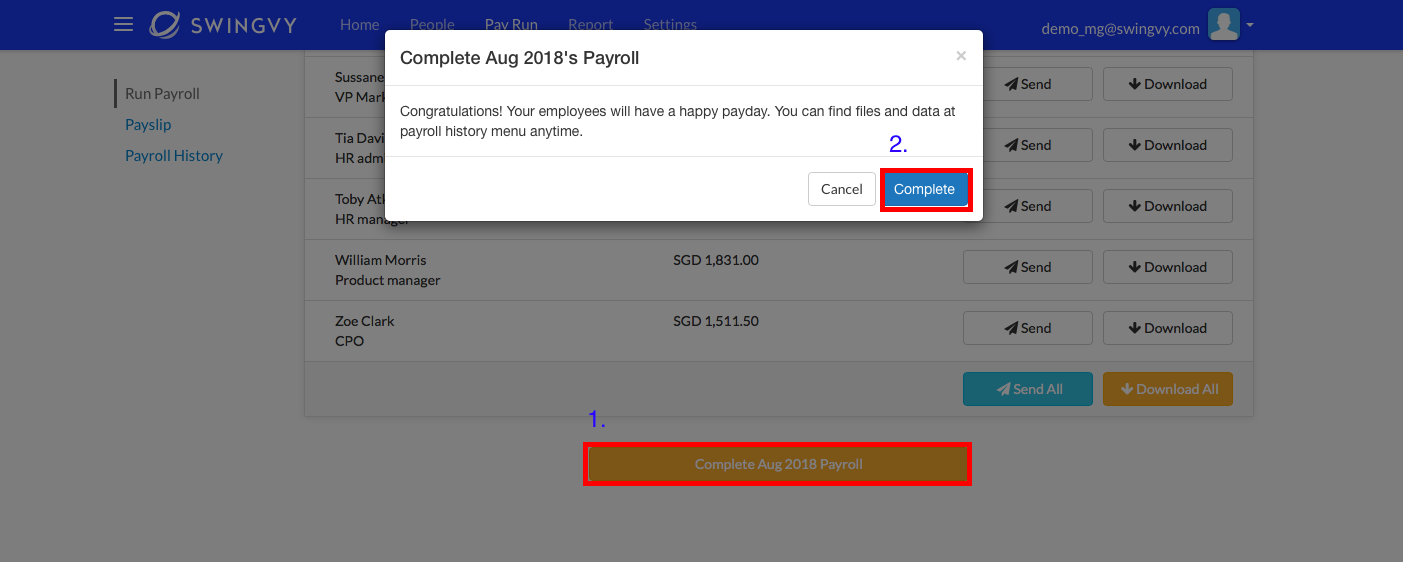Close the payroll dialog with X

click(961, 56)
